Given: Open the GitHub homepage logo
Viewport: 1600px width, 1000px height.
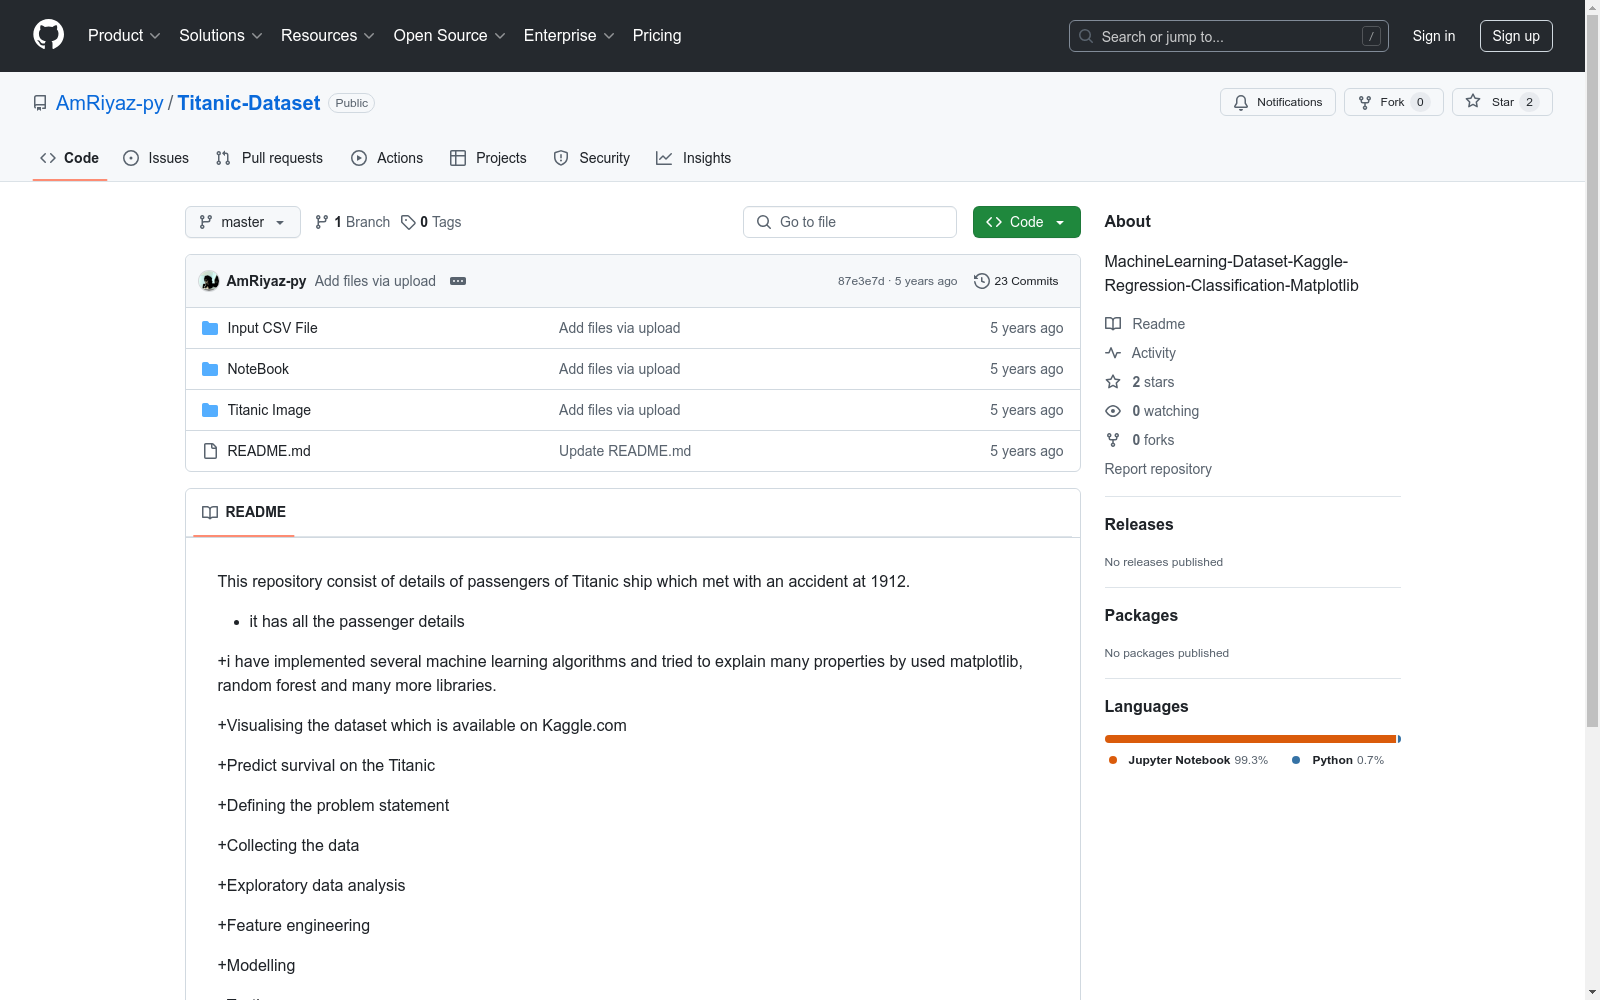Looking at the screenshot, I should click(x=48, y=35).
